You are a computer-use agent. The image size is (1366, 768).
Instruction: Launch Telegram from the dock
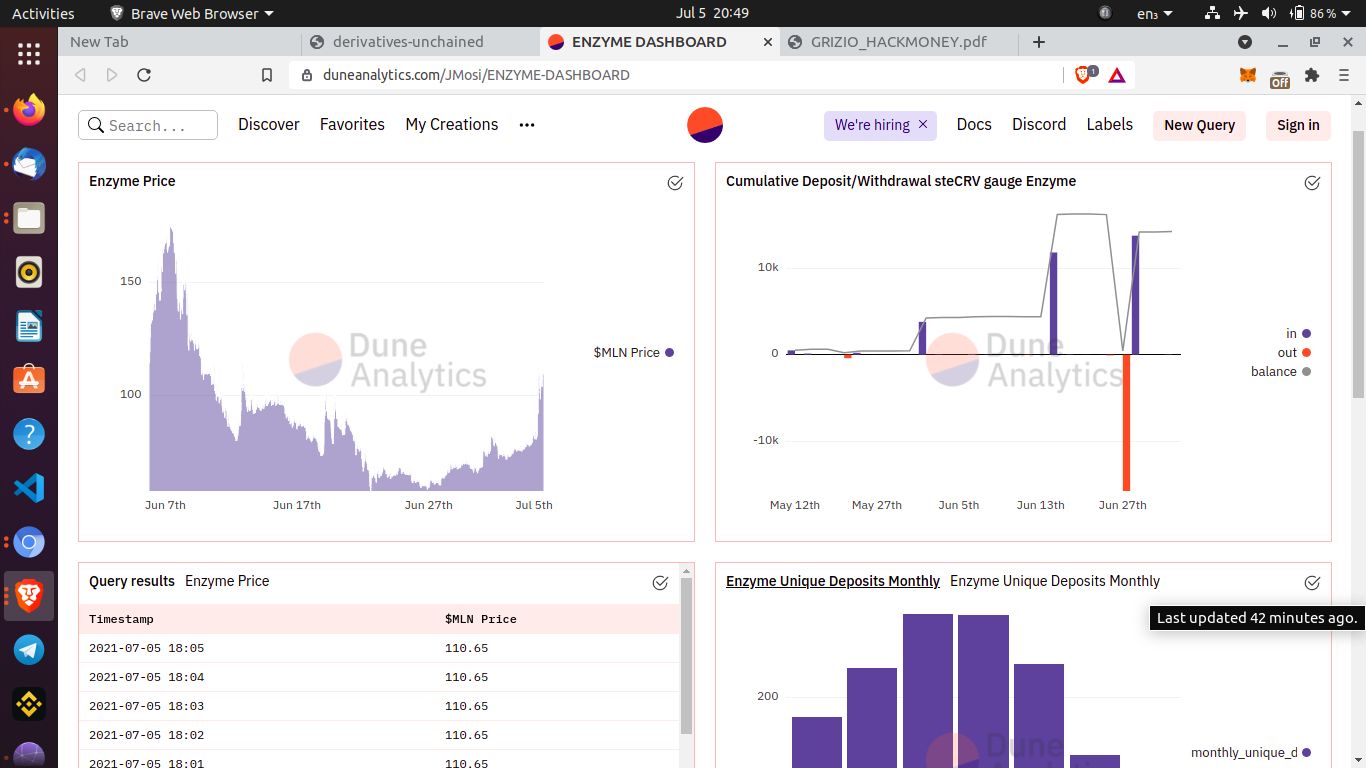[29, 650]
